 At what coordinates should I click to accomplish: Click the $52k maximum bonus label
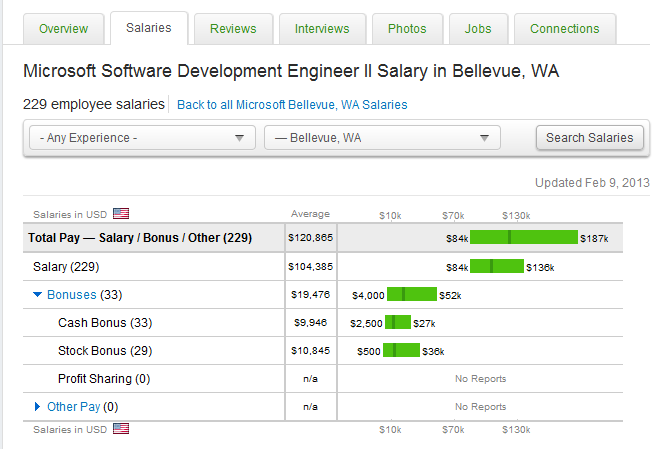pyautogui.click(x=450, y=296)
